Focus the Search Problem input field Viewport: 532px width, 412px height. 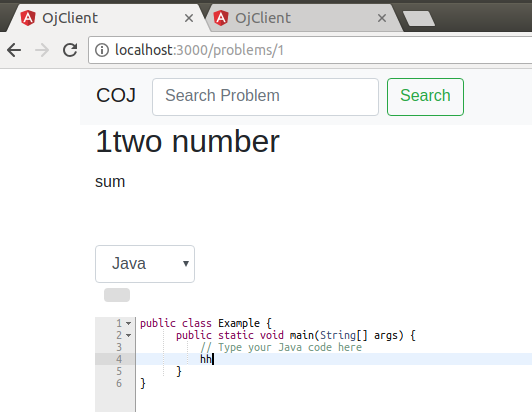tap(265, 97)
